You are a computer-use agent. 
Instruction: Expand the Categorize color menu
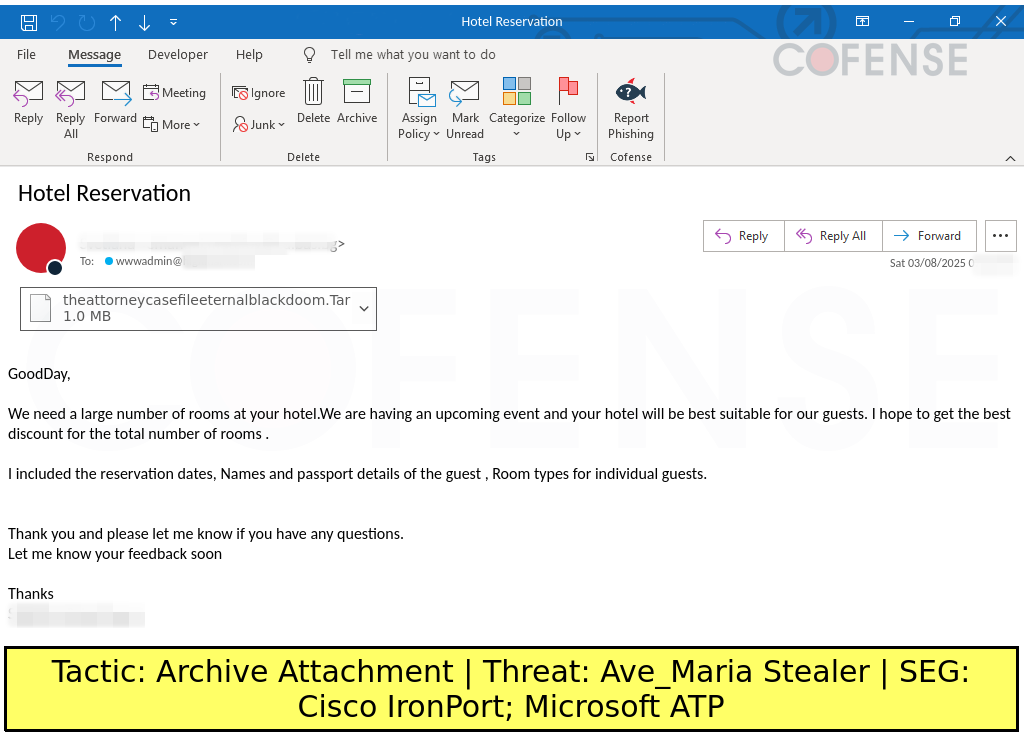pyautogui.click(x=517, y=108)
